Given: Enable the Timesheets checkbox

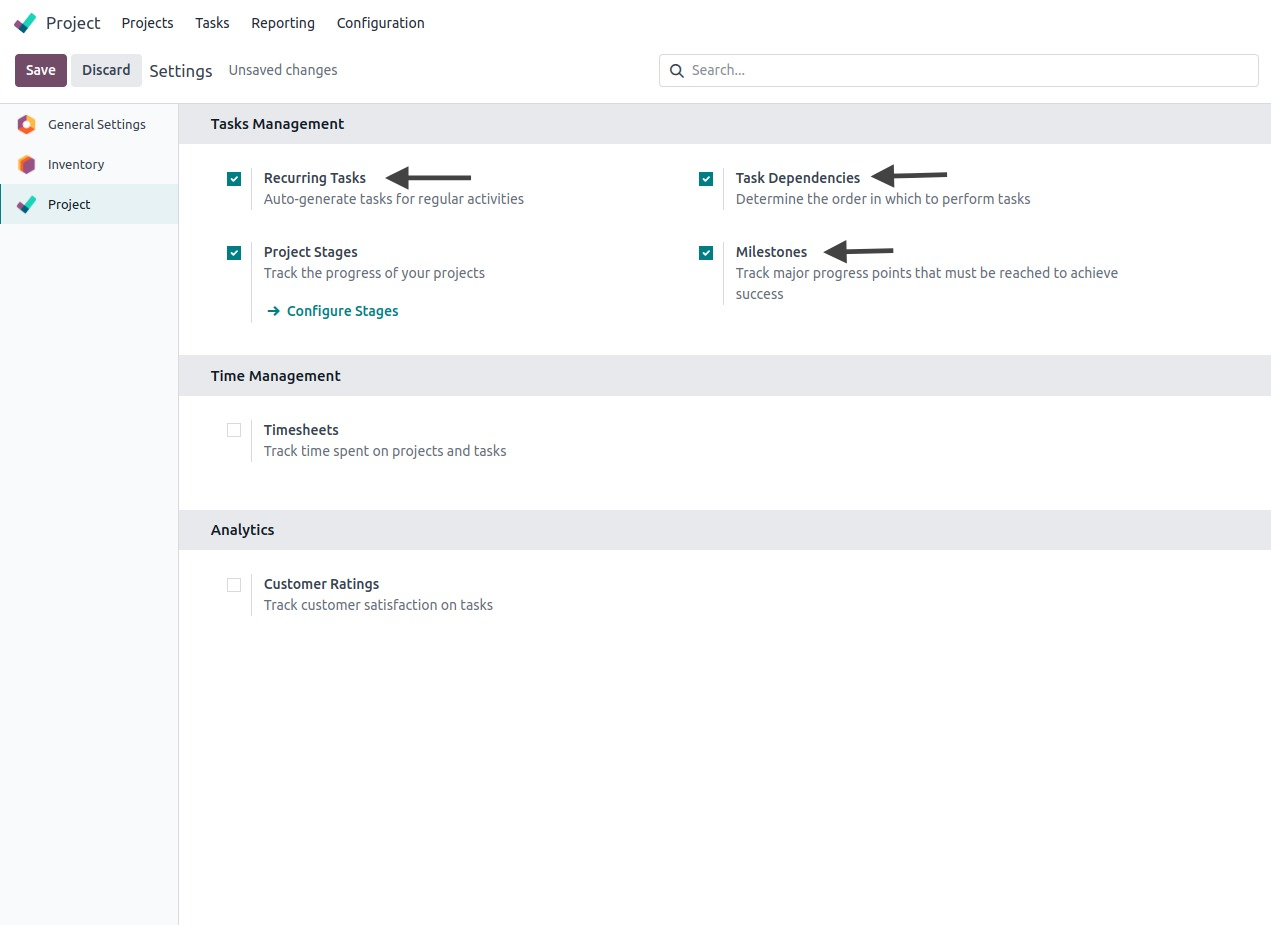Looking at the screenshot, I should (x=234, y=430).
